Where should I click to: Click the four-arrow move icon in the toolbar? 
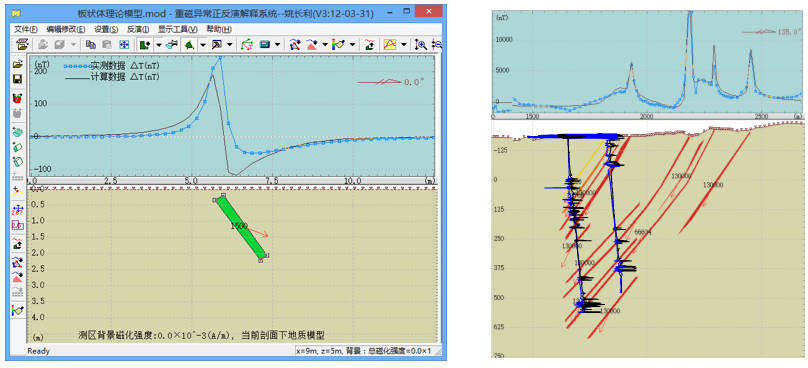(x=124, y=45)
